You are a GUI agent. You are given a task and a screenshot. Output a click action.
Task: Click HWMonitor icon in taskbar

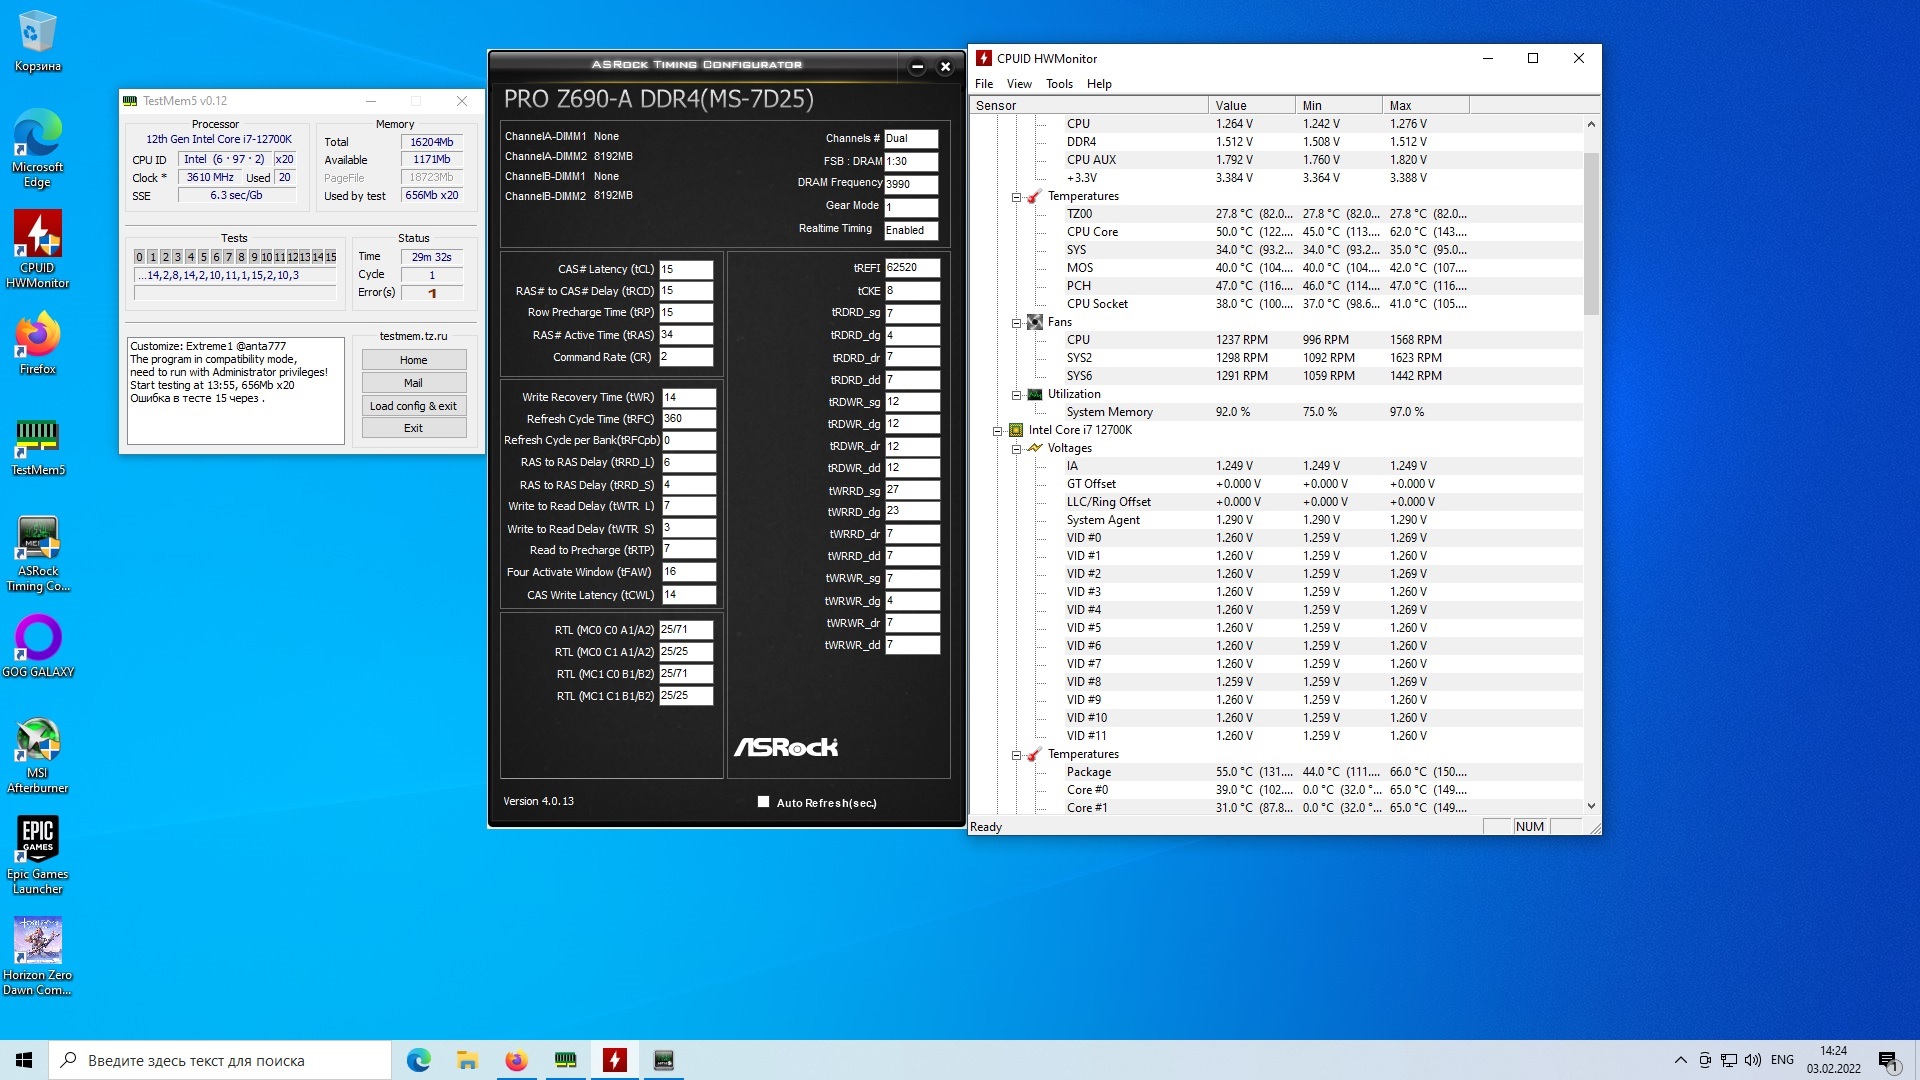[615, 1060]
